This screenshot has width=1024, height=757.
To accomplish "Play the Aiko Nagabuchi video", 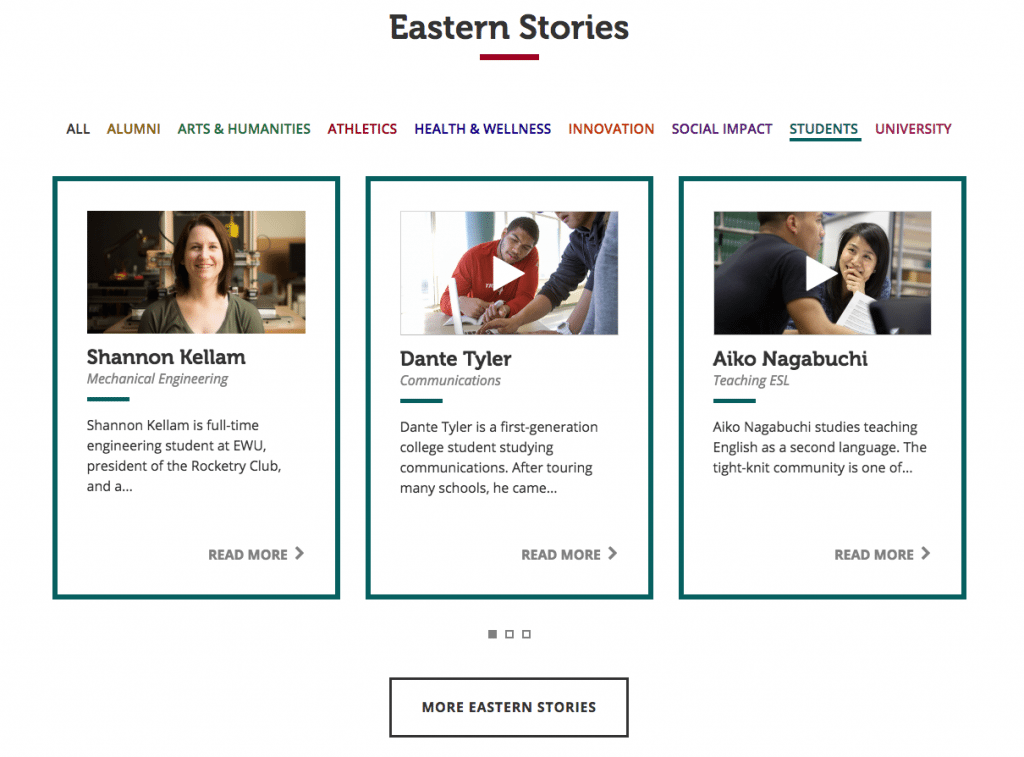I will tap(821, 273).
